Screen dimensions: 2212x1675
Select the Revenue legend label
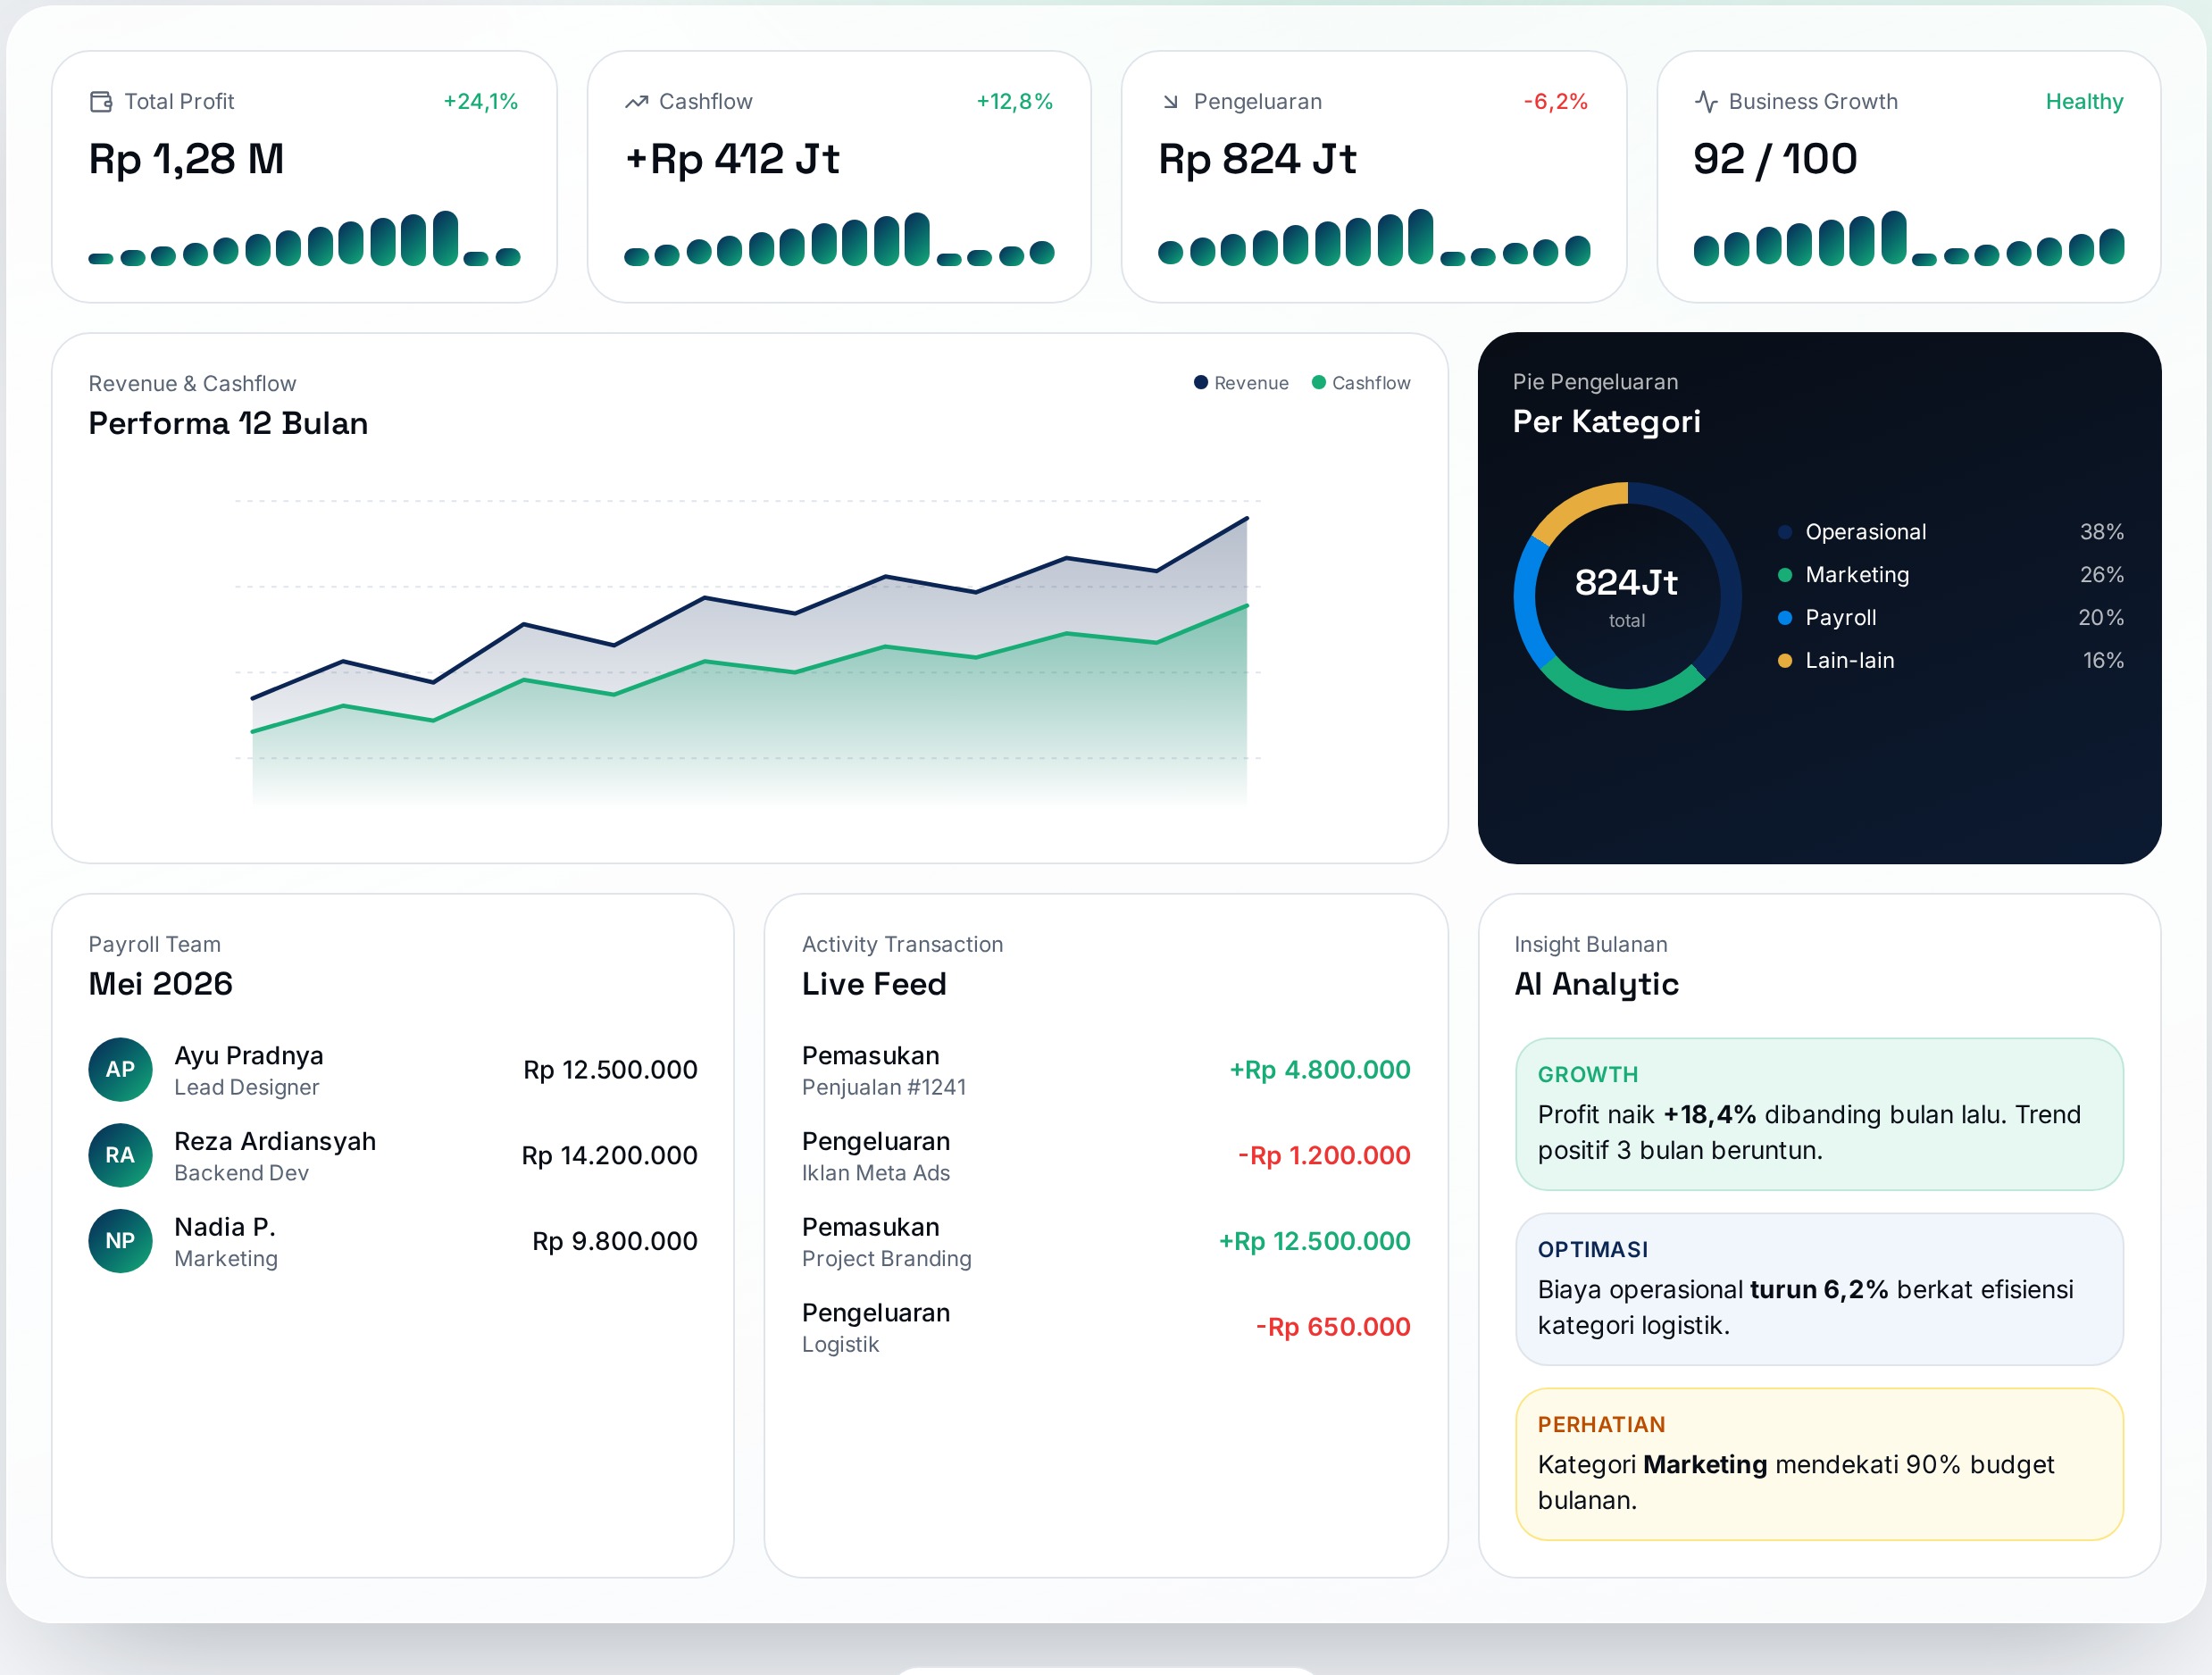1251,383
